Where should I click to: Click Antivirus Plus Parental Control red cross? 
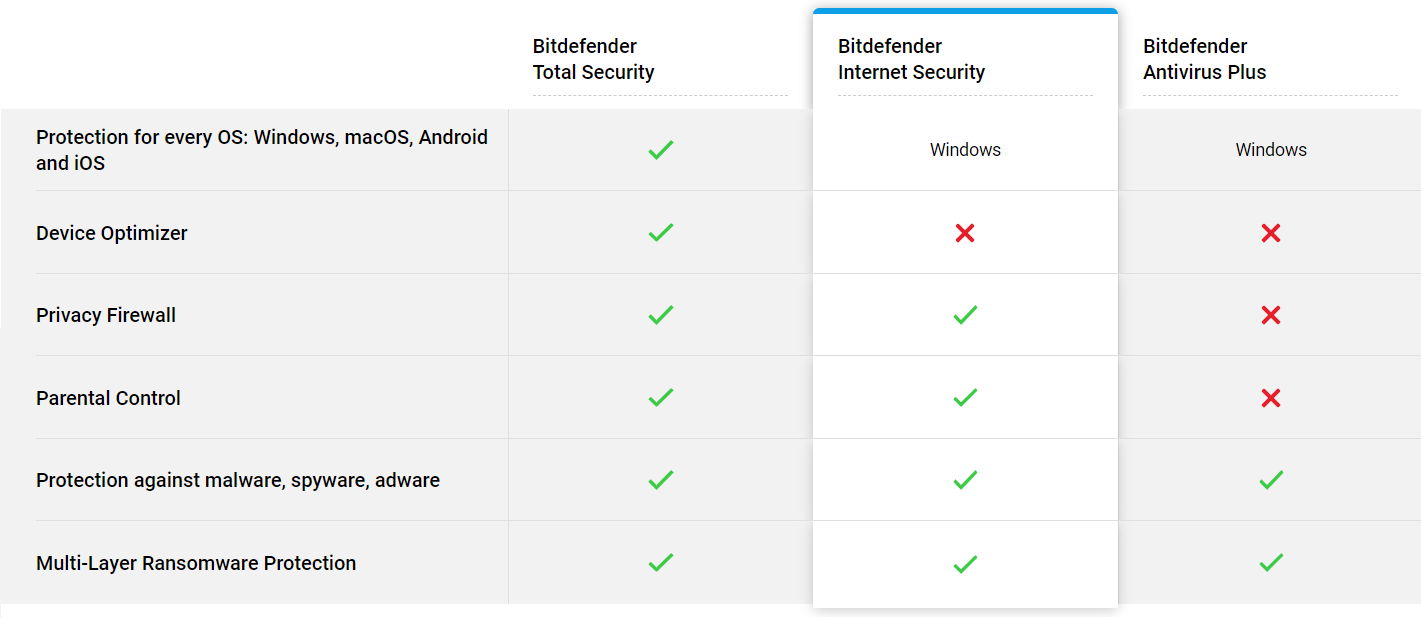[1271, 398]
